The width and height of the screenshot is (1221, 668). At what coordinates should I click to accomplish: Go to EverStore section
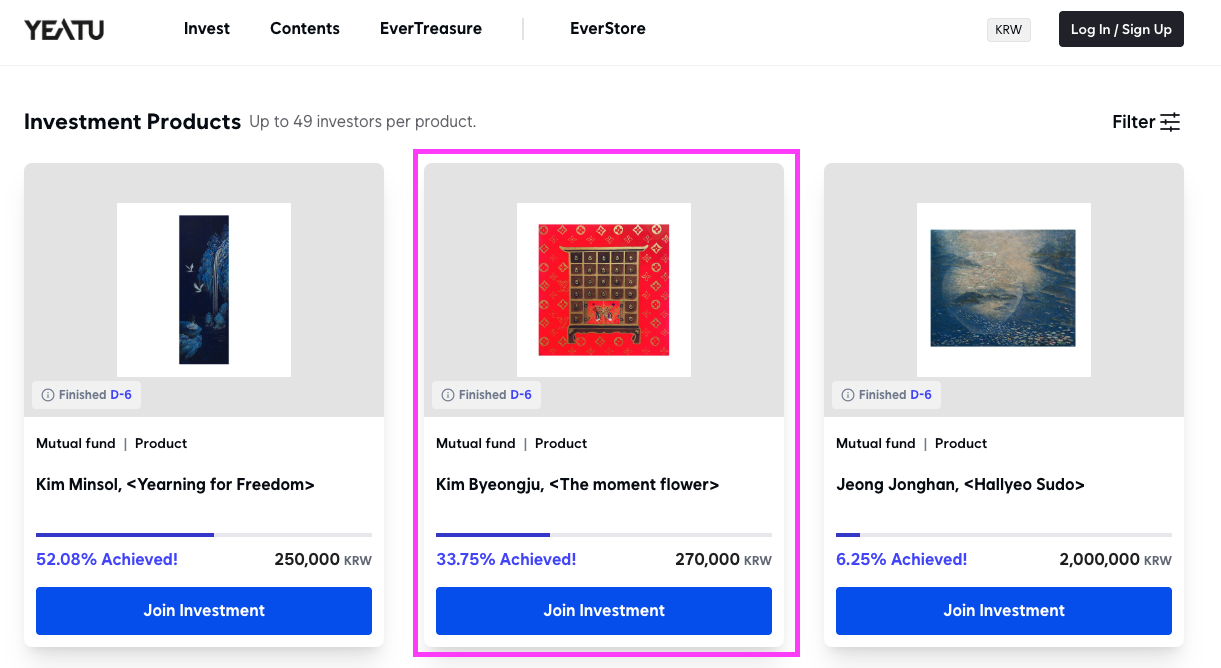tap(607, 29)
